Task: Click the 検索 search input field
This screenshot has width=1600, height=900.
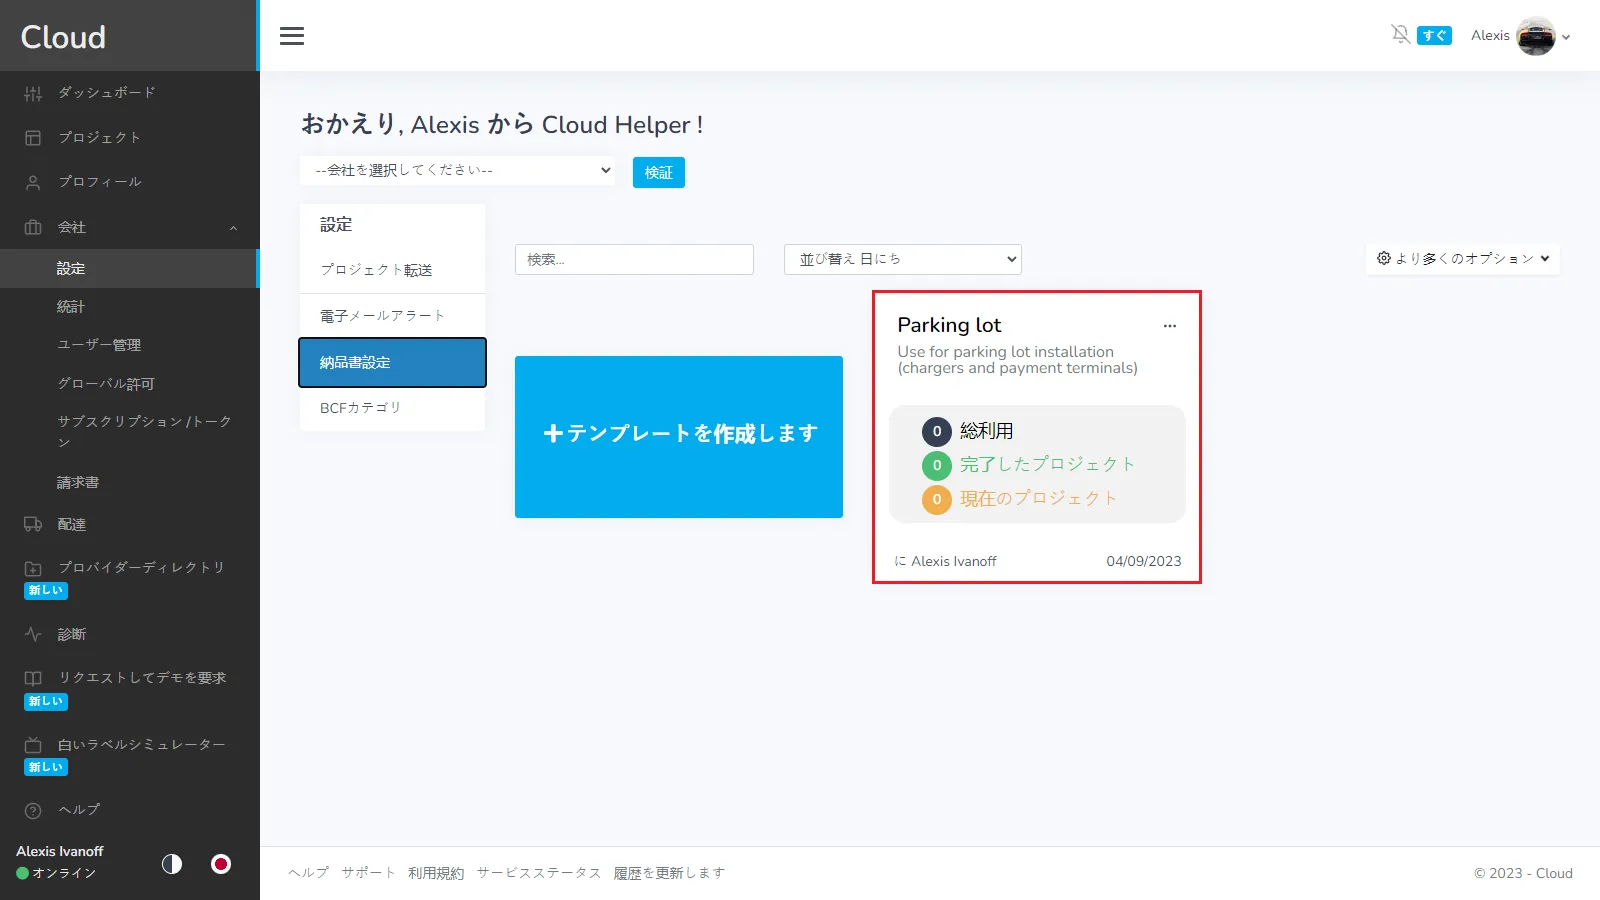Action: point(634,259)
